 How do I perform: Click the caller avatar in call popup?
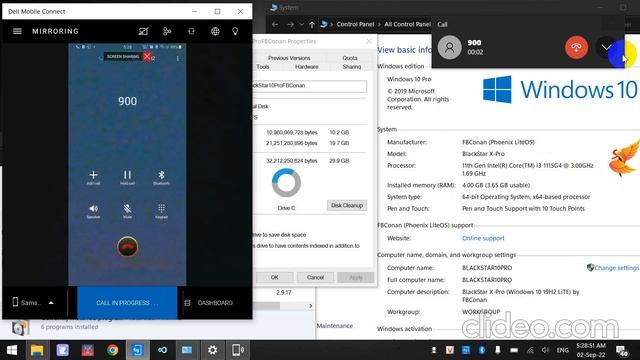449,47
